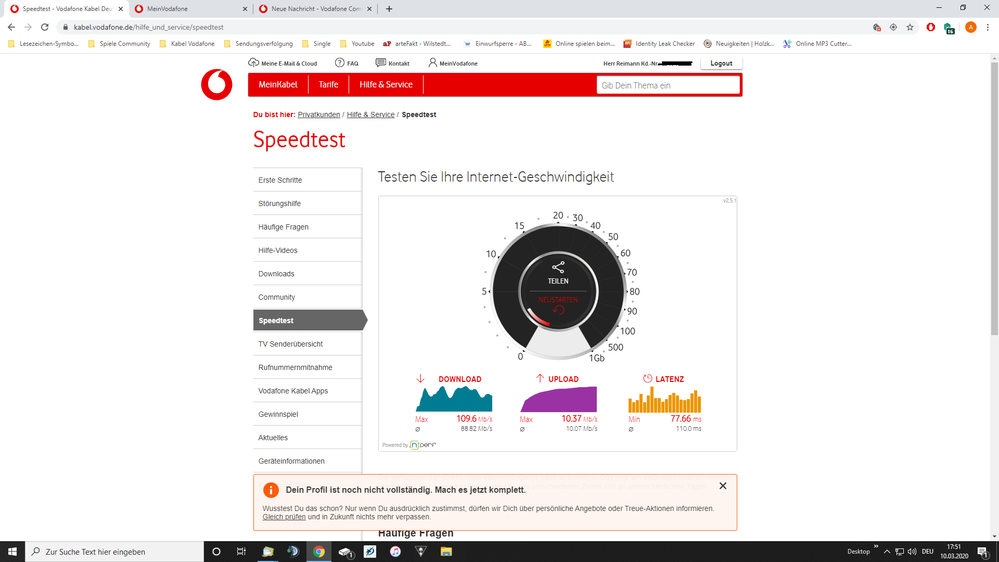Open the FAQ help link
The image size is (999, 562).
[347, 63]
